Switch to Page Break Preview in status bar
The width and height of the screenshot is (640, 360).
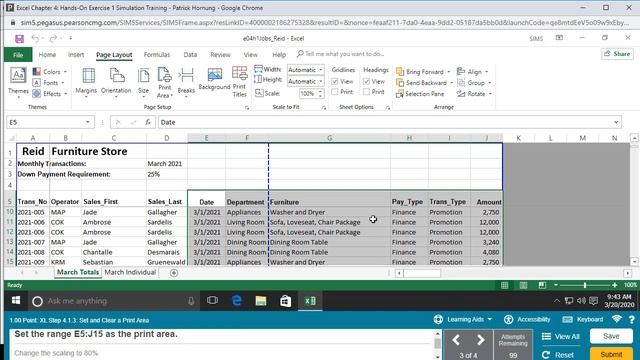tap(542, 285)
